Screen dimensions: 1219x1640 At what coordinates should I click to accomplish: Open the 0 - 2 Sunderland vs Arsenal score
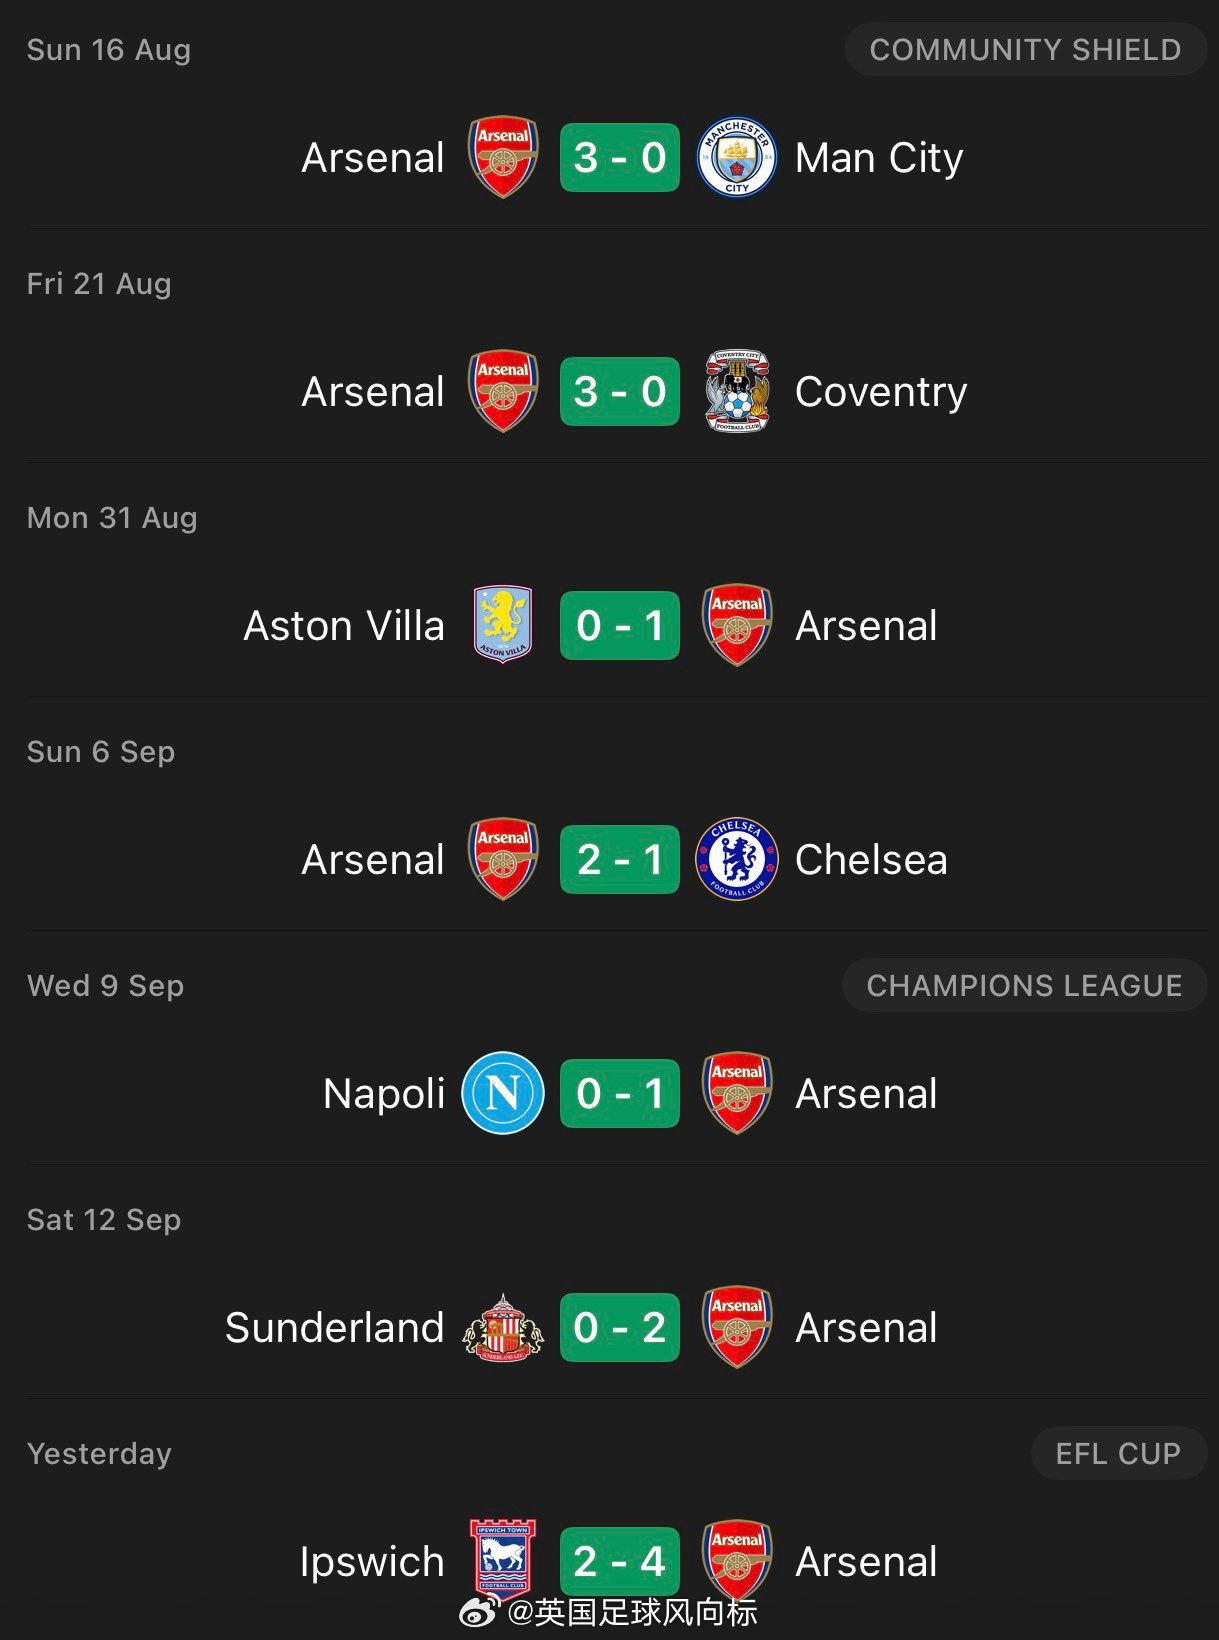pyautogui.click(x=620, y=1327)
